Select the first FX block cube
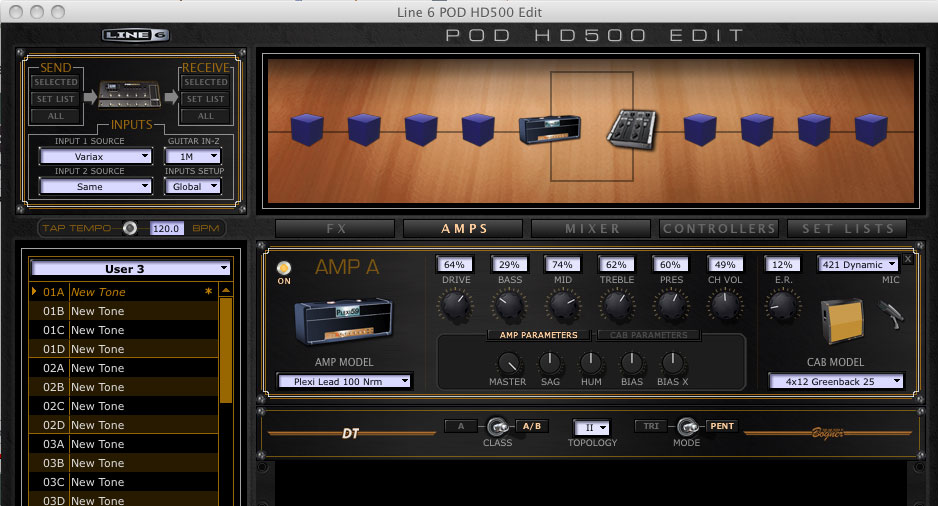Screen dimensions: 938x506 [x=307, y=130]
